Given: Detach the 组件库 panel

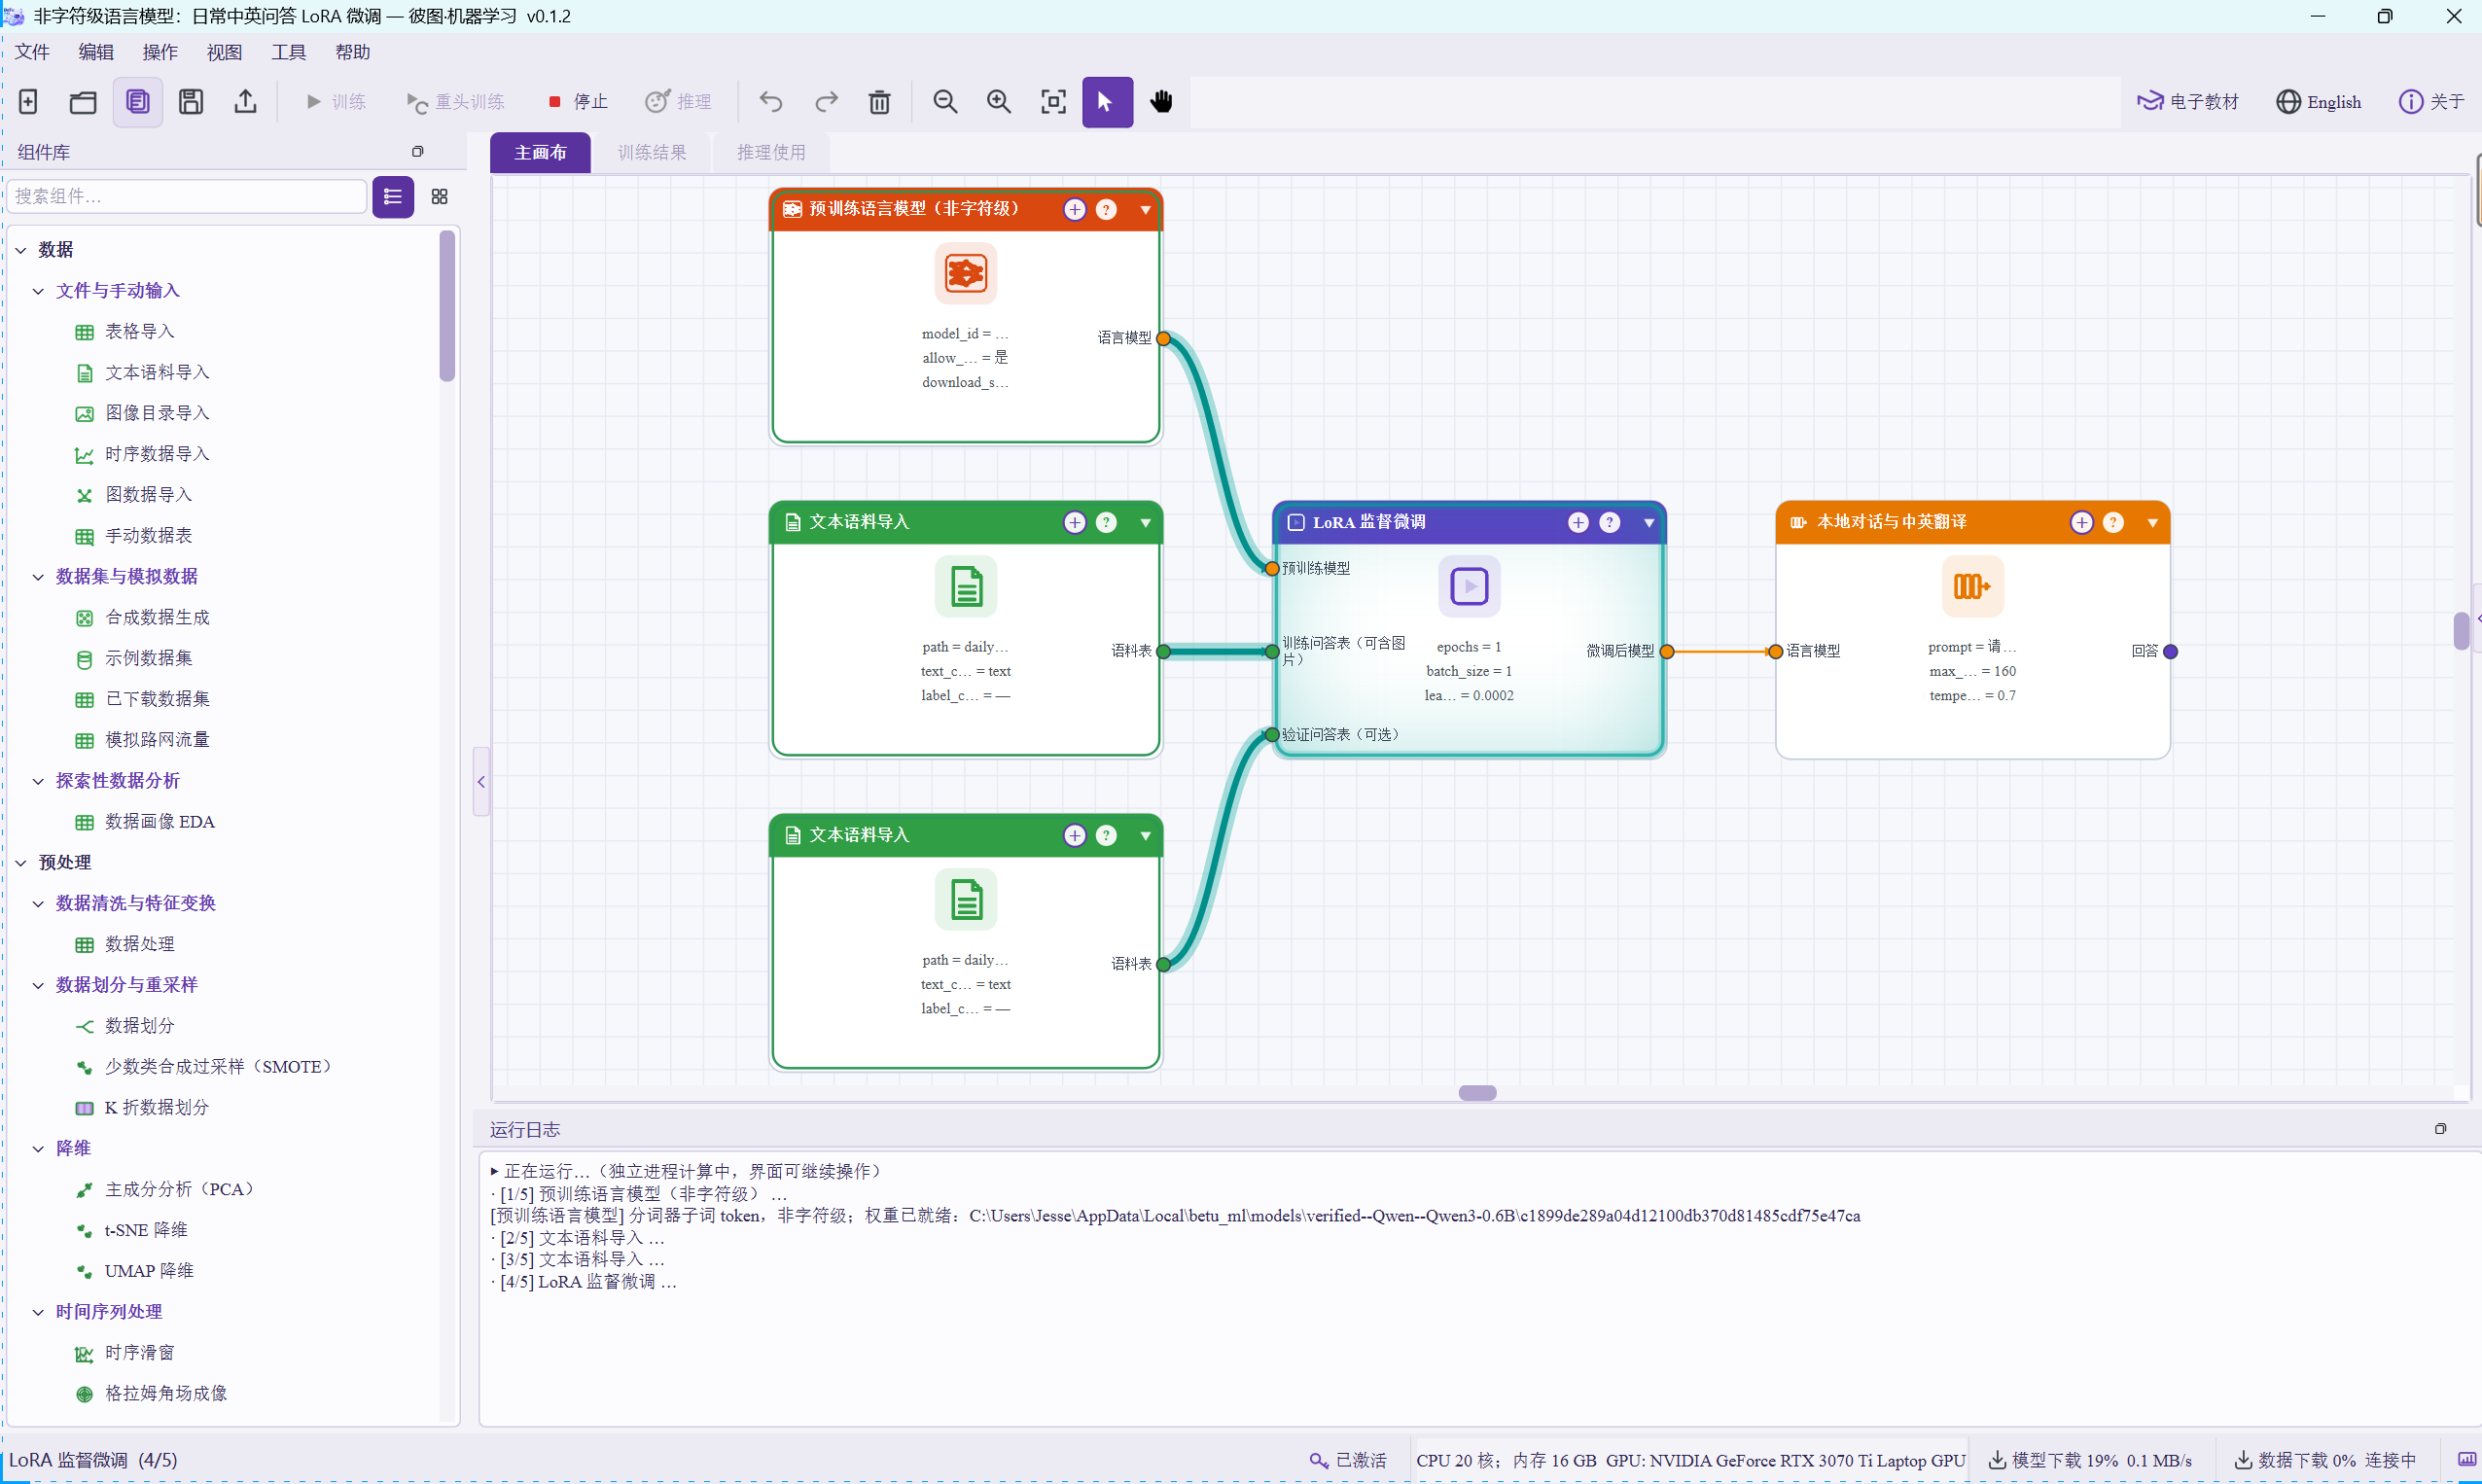Looking at the screenshot, I should [x=418, y=152].
